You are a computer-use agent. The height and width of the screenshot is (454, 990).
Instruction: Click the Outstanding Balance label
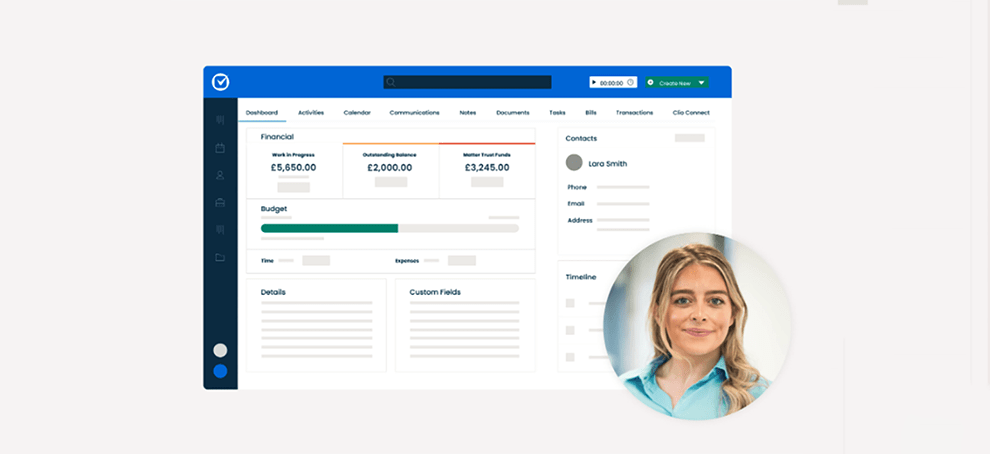tap(390, 155)
